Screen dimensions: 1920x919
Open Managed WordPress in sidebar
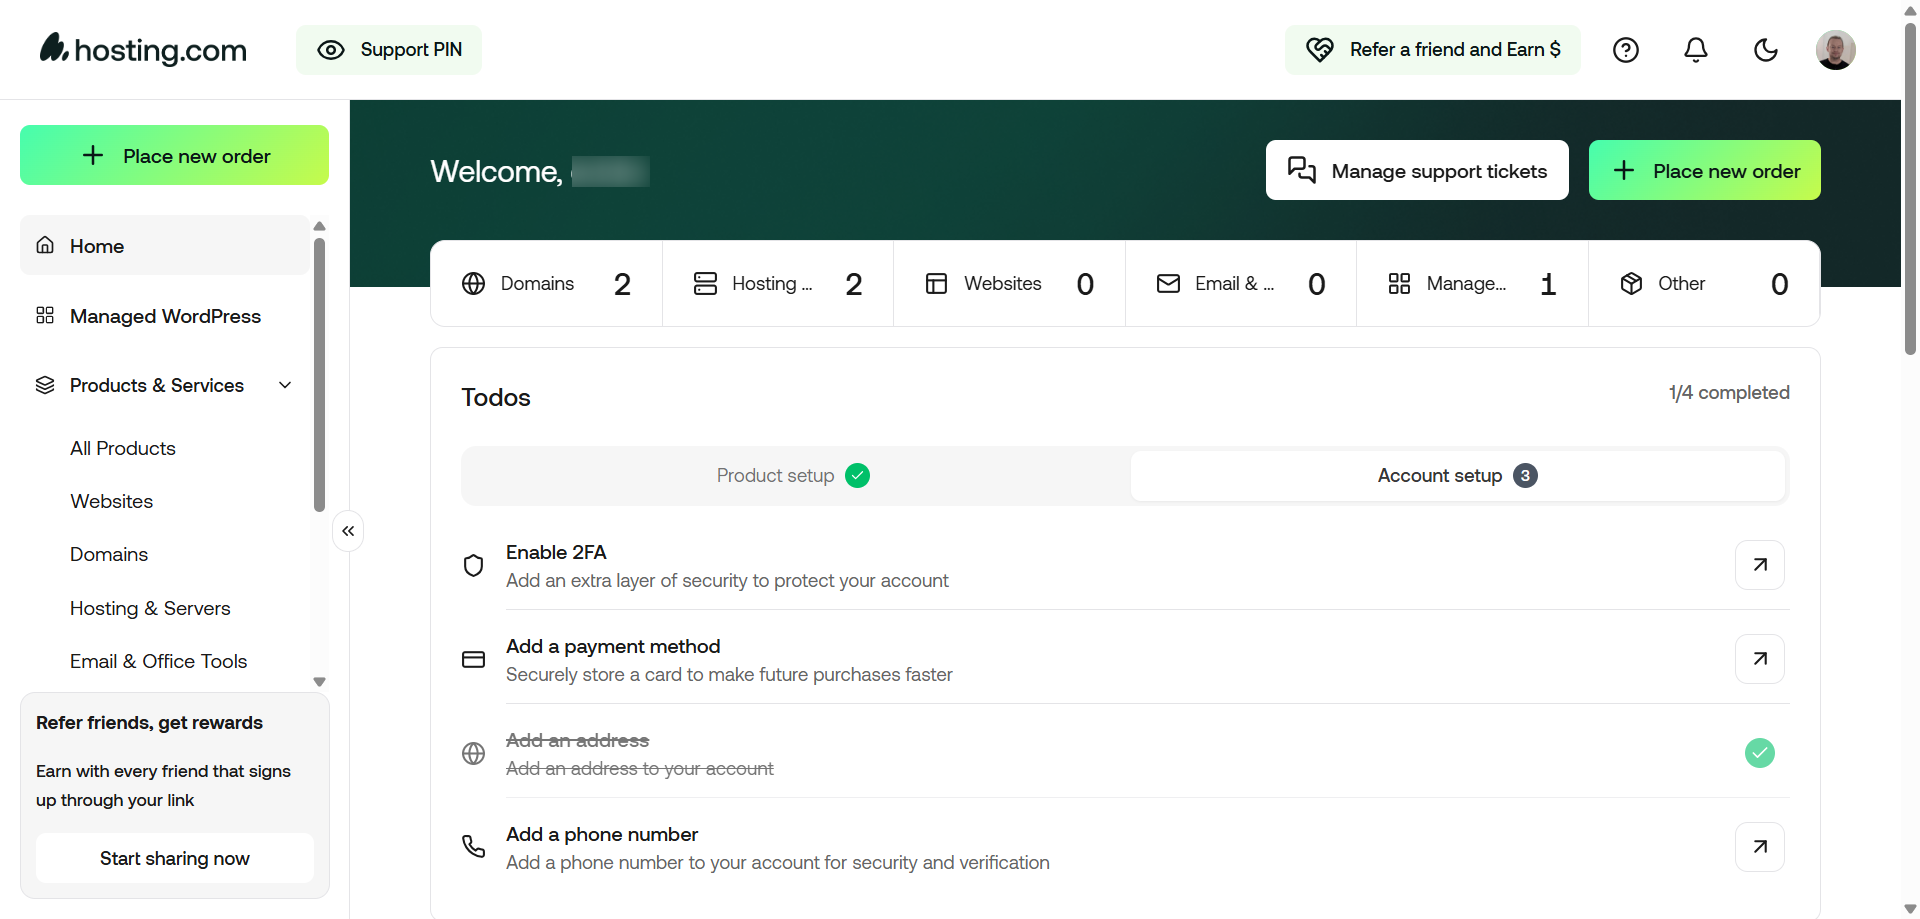[x=165, y=316]
